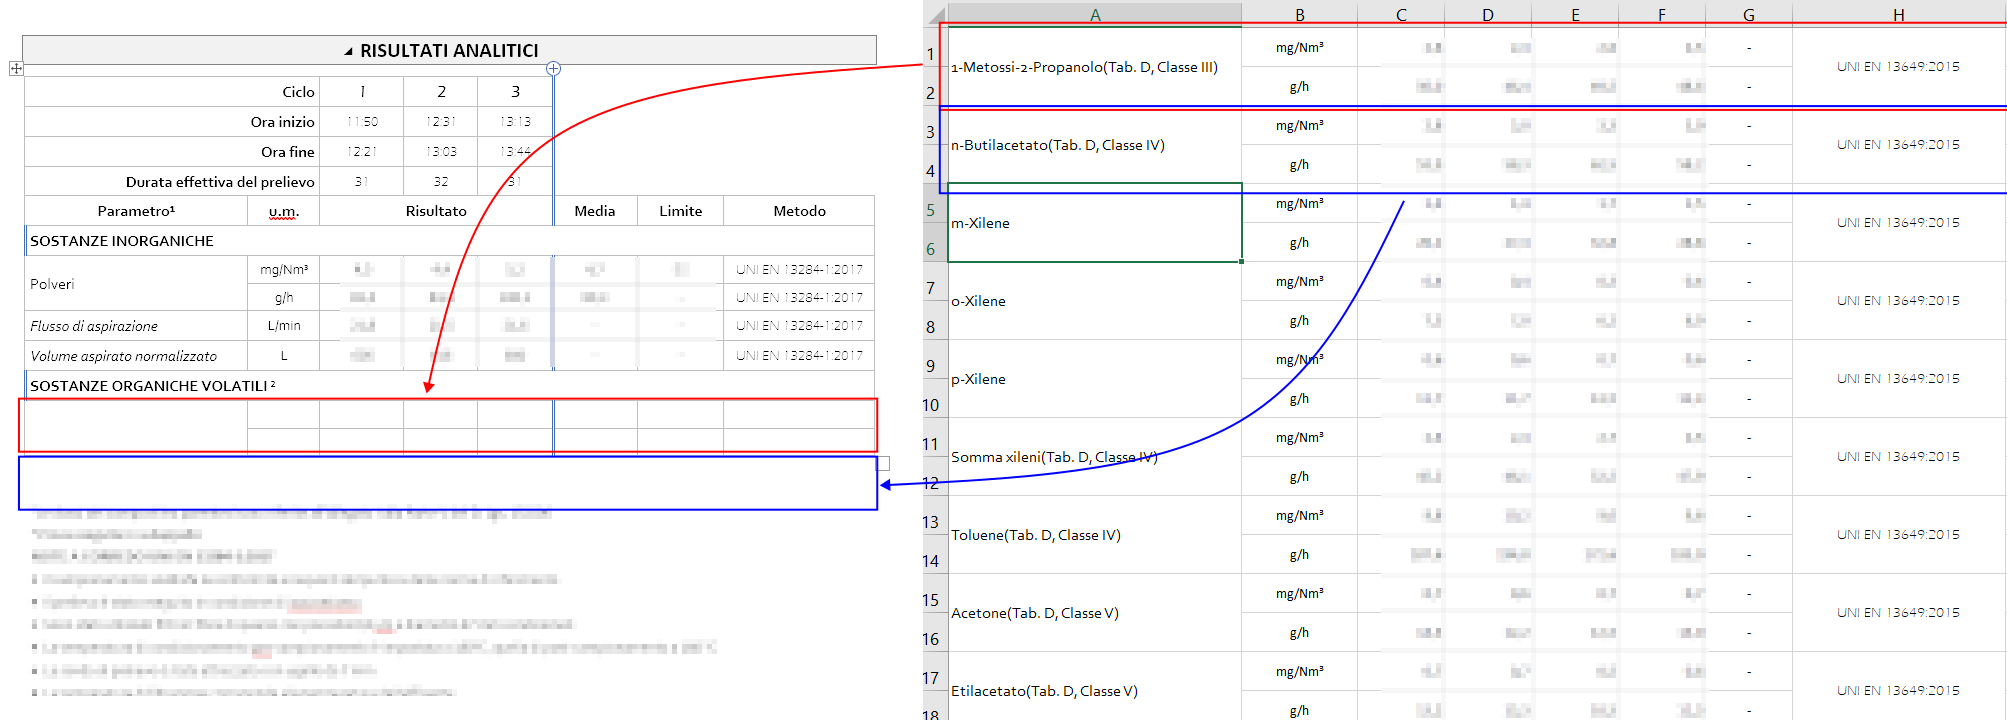2007x720 pixels.
Task: Click the 11:50 start time cell
Action: click(x=362, y=121)
